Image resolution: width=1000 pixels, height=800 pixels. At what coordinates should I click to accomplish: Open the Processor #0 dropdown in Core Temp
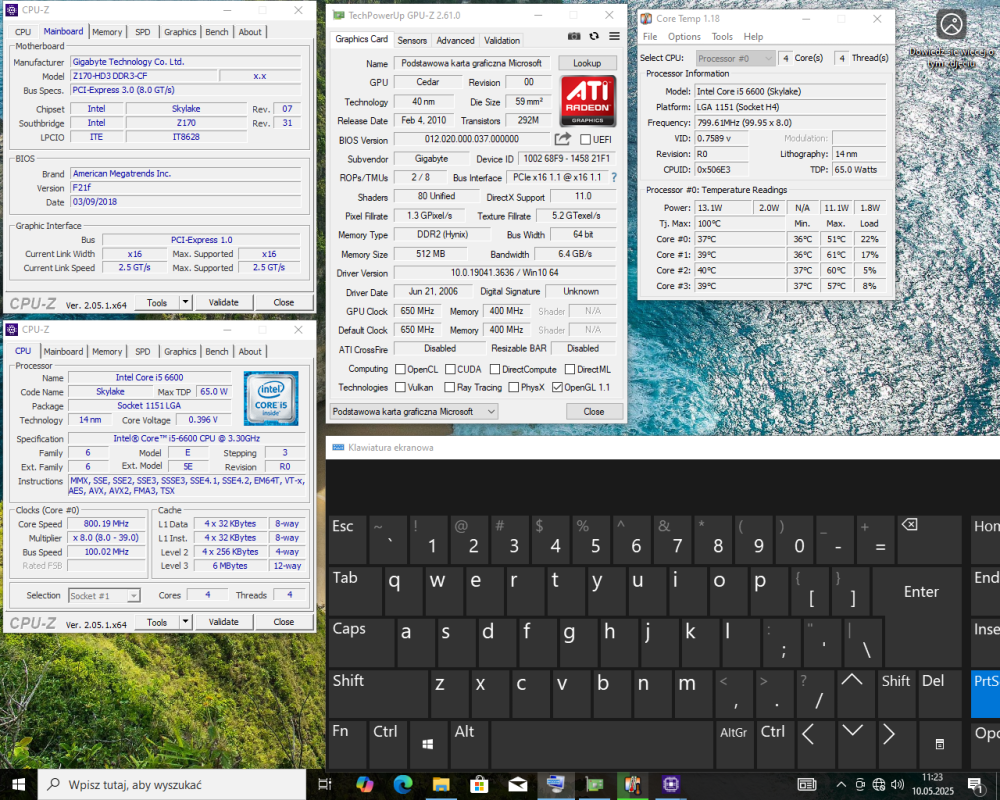pos(734,57)
